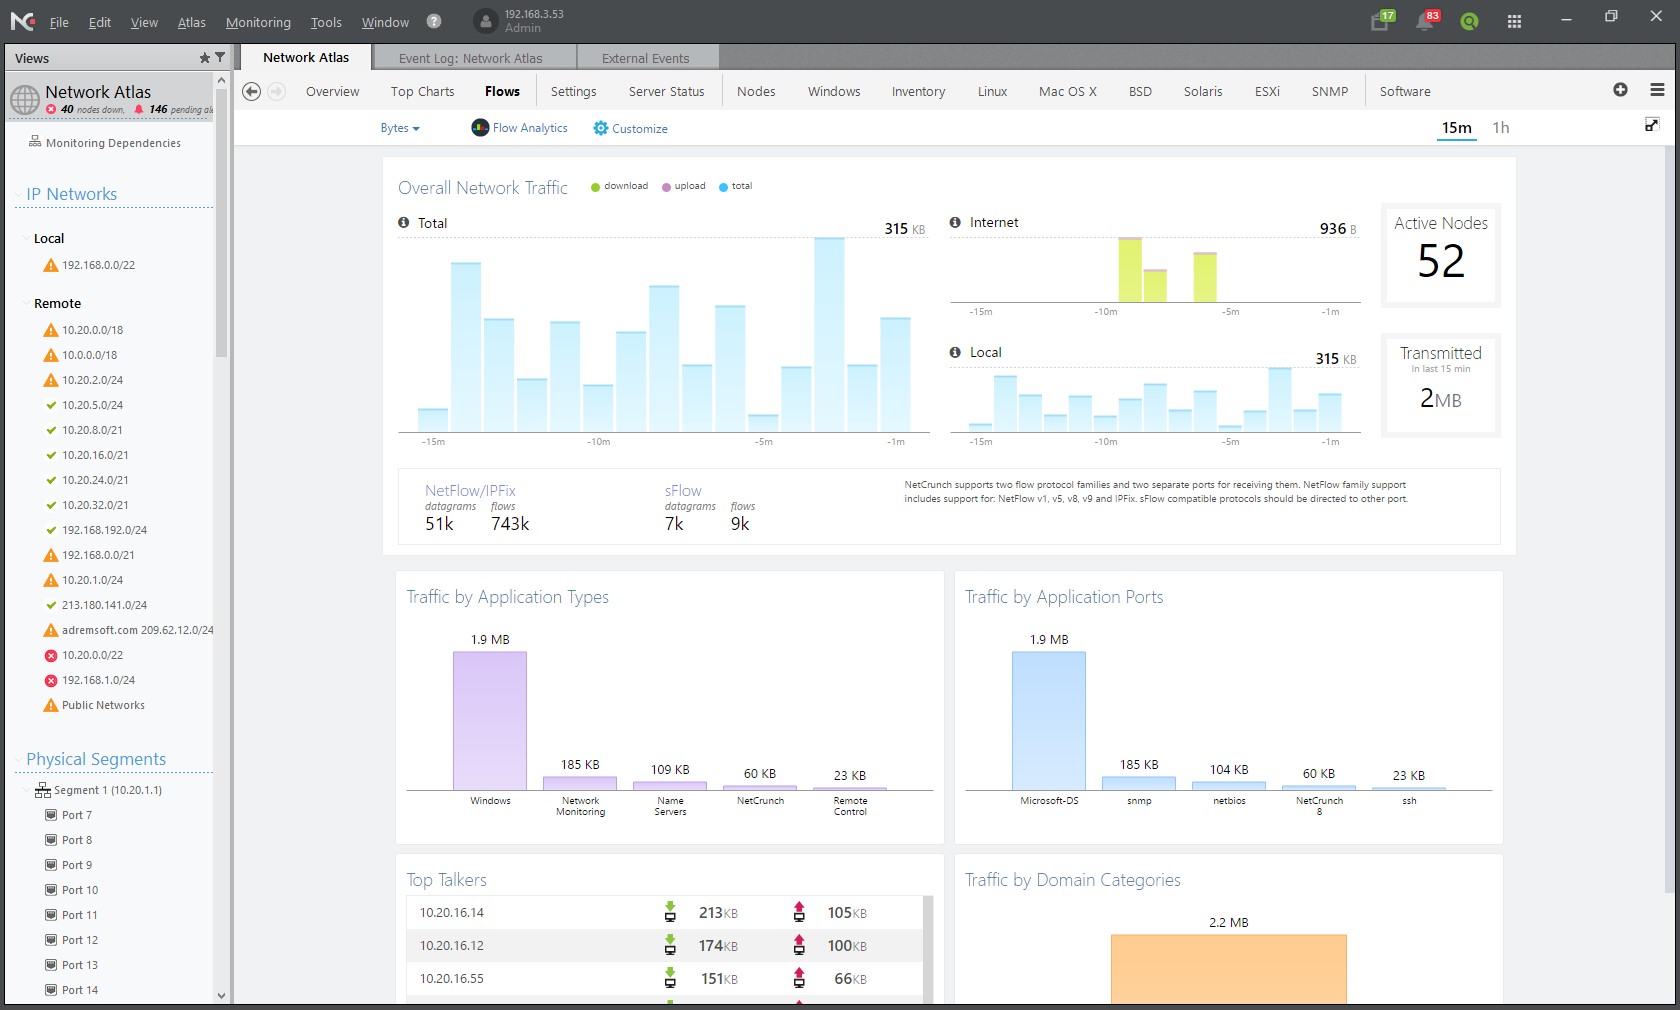Open the alerts bell showing 83
1680x1010 pixels.
tap(1425, 21)
